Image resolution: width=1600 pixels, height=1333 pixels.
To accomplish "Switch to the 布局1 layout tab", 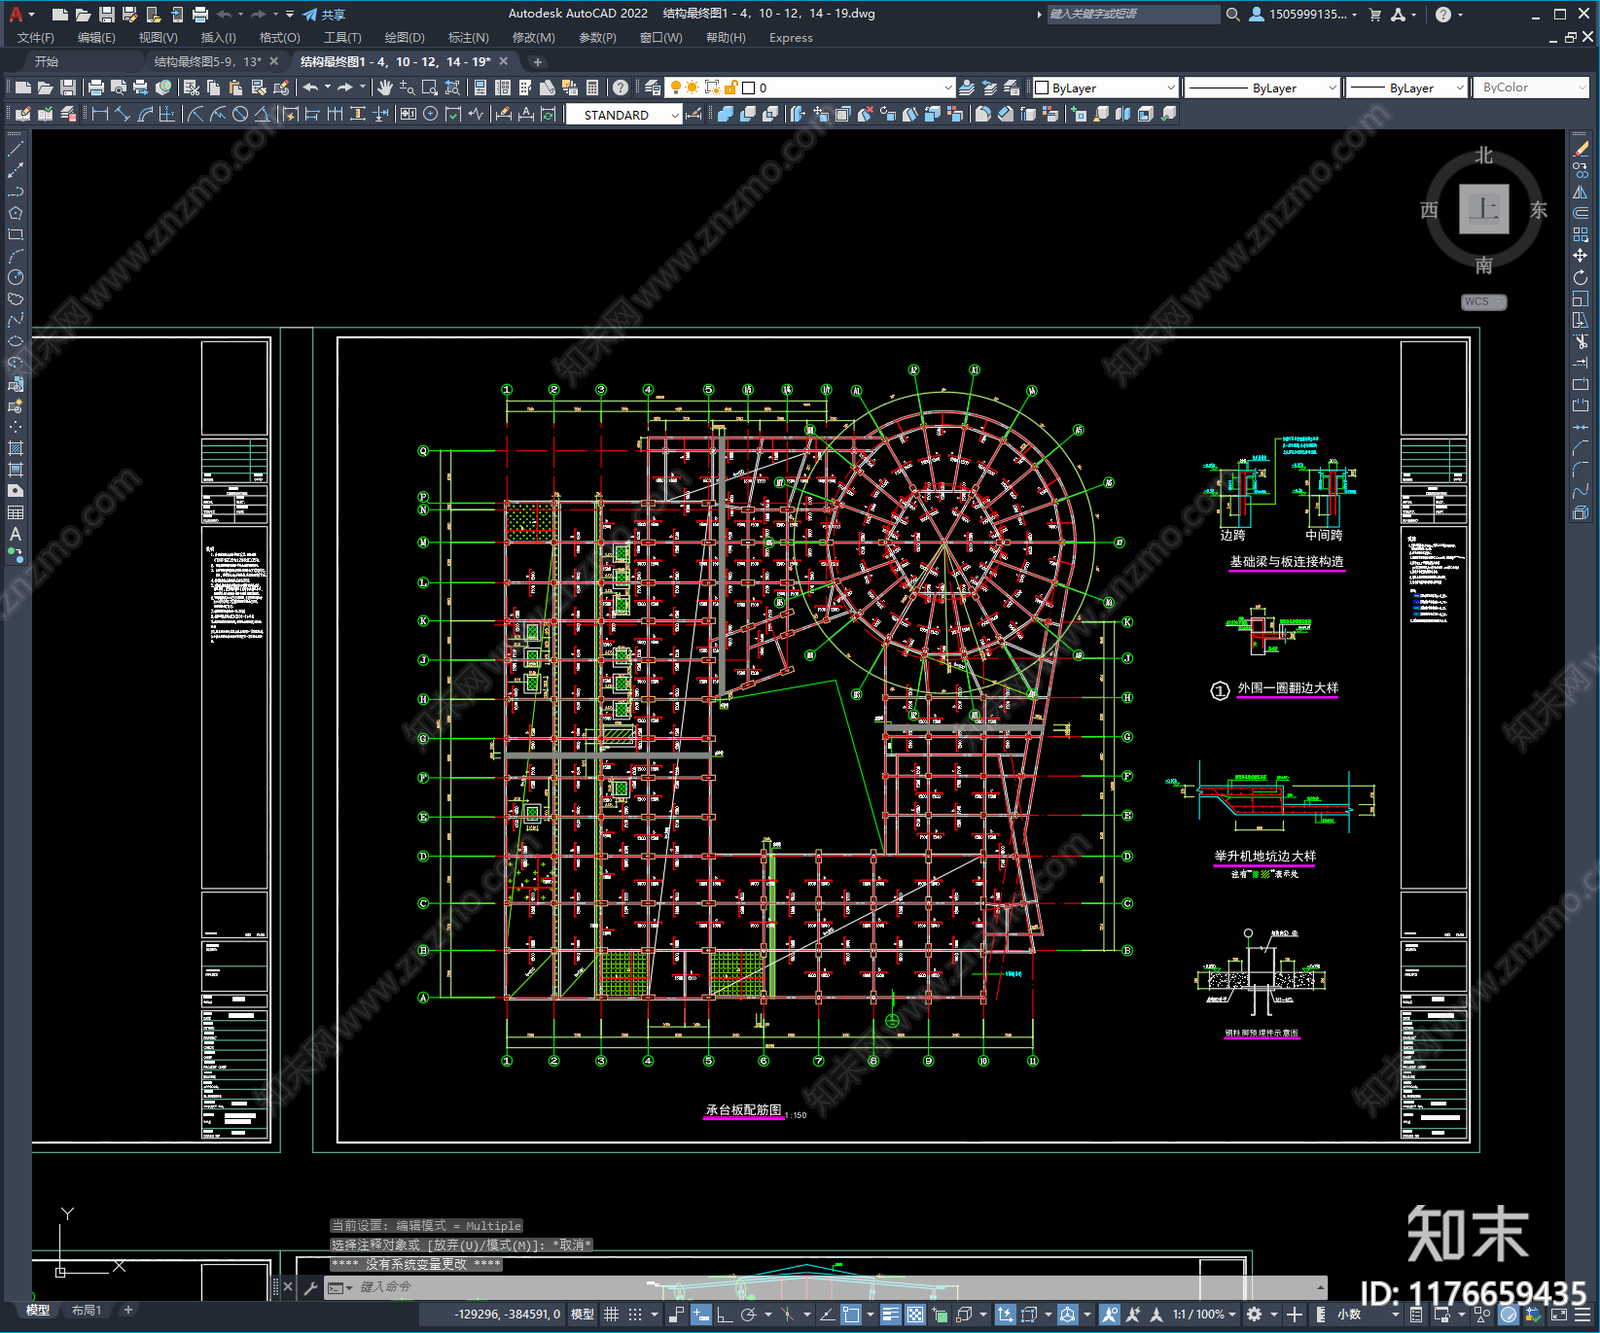I will pos(86,1310).
